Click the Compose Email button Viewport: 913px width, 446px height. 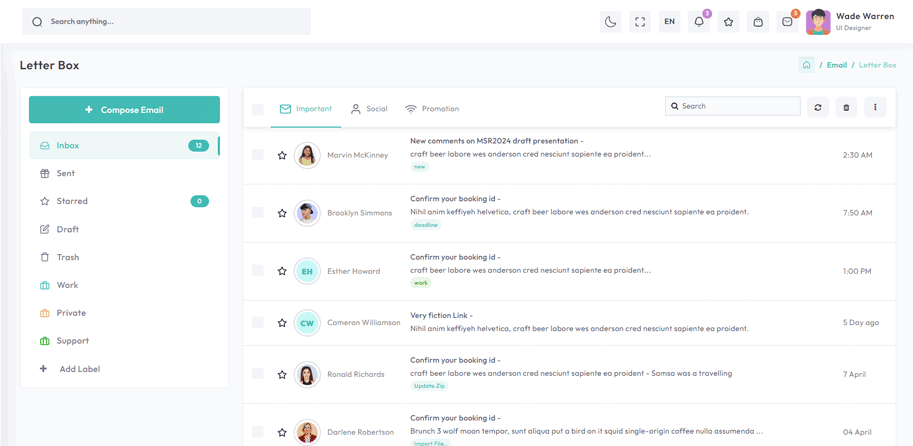coord(124,110)
